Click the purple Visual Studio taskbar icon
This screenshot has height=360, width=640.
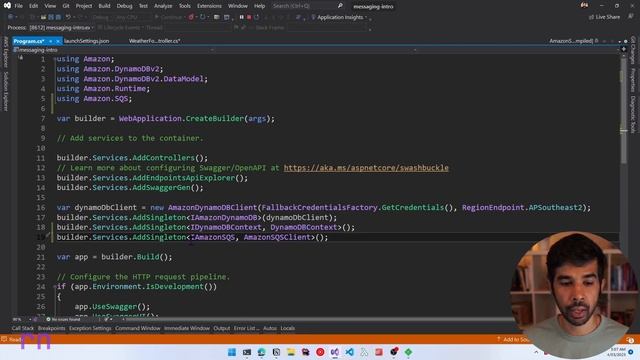[x=335, y=352]
